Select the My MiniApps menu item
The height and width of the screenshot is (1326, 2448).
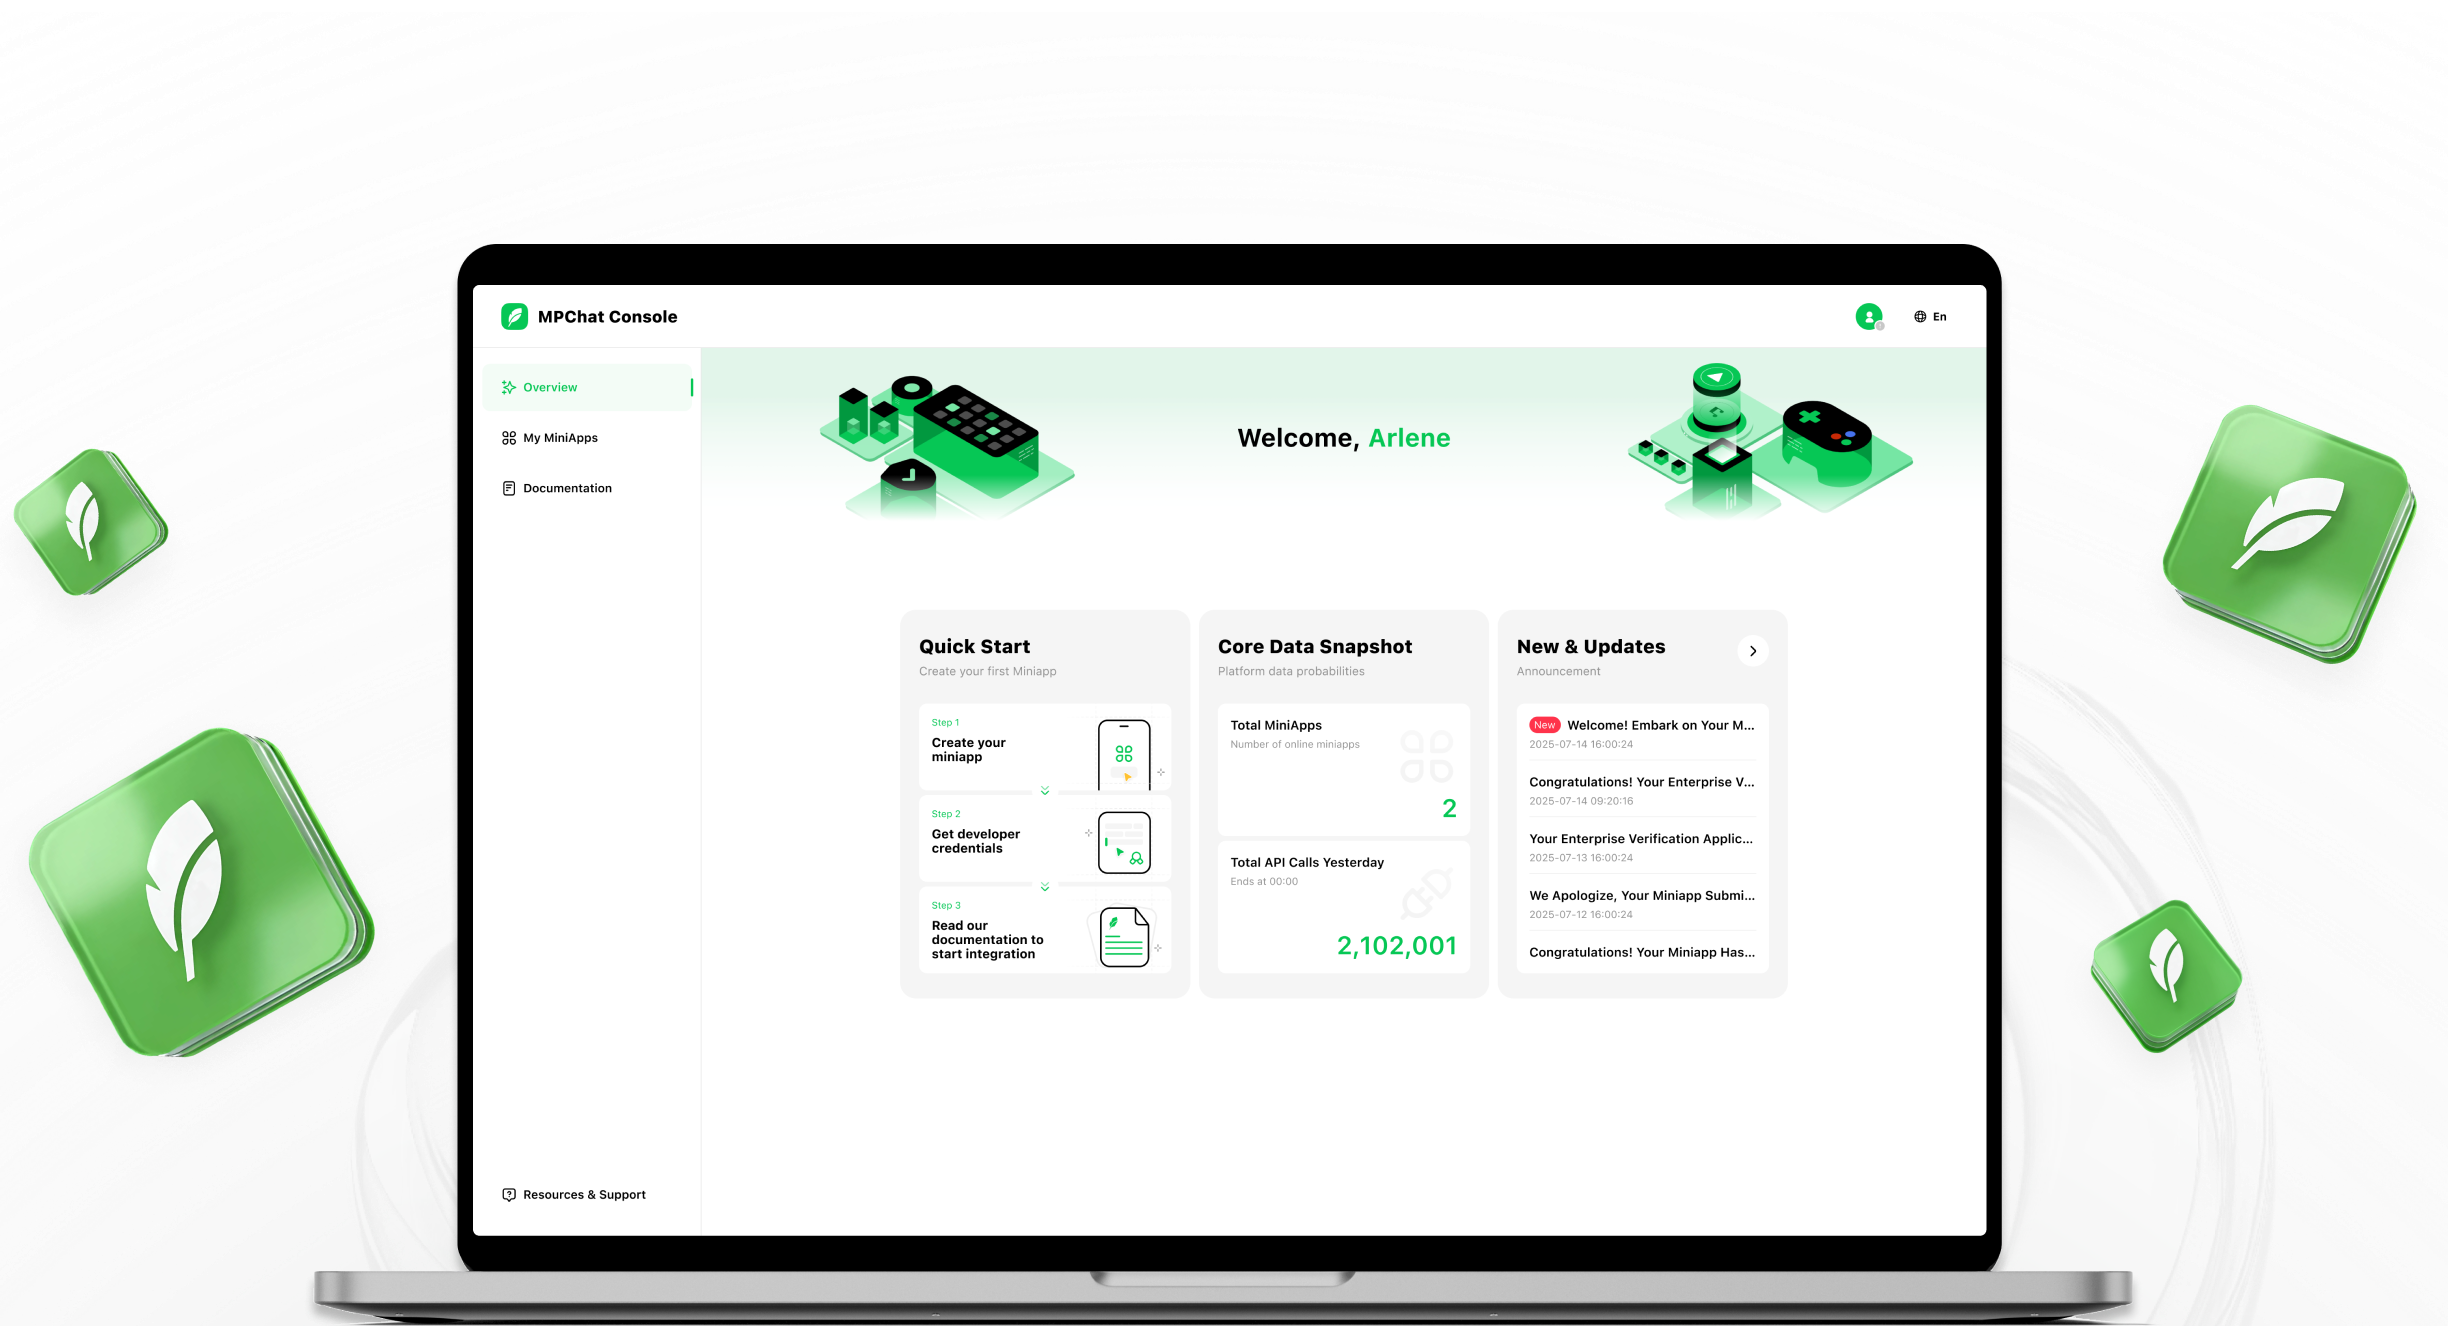click(x=560, y=438)
